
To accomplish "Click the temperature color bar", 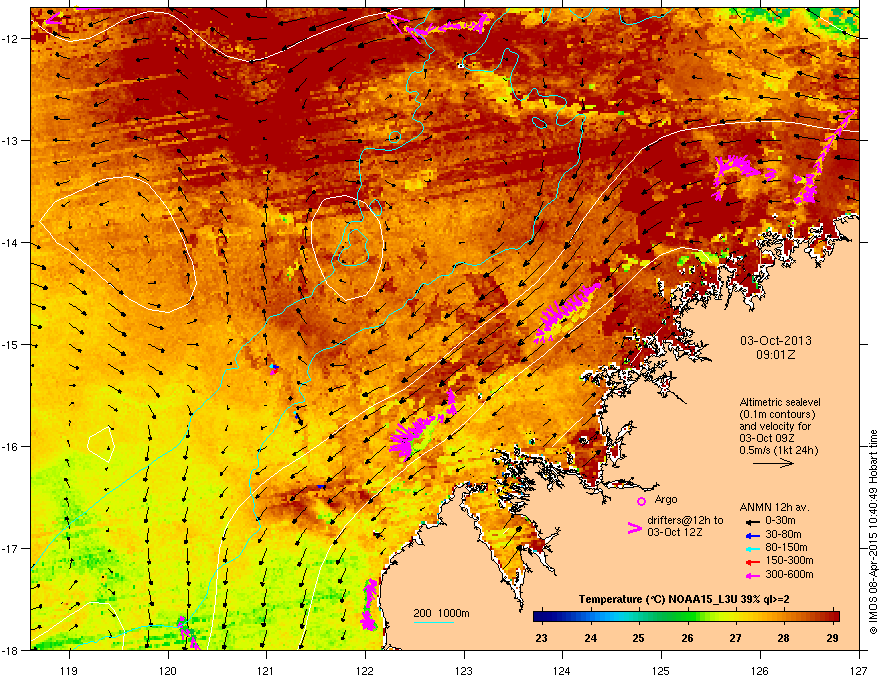I will tap(686, 616).
